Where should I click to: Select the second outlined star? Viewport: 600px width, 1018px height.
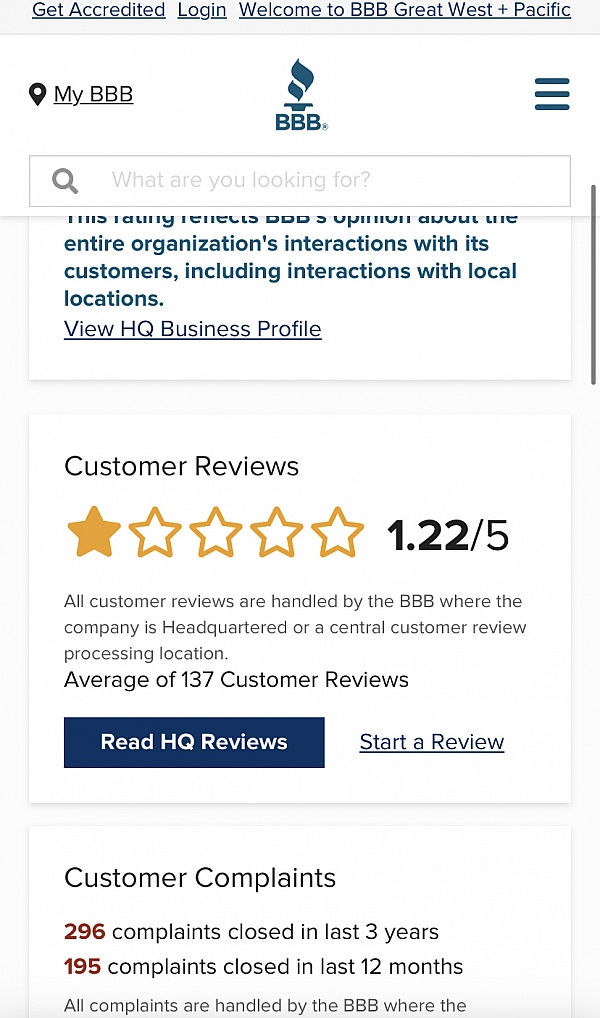(155, 532)
